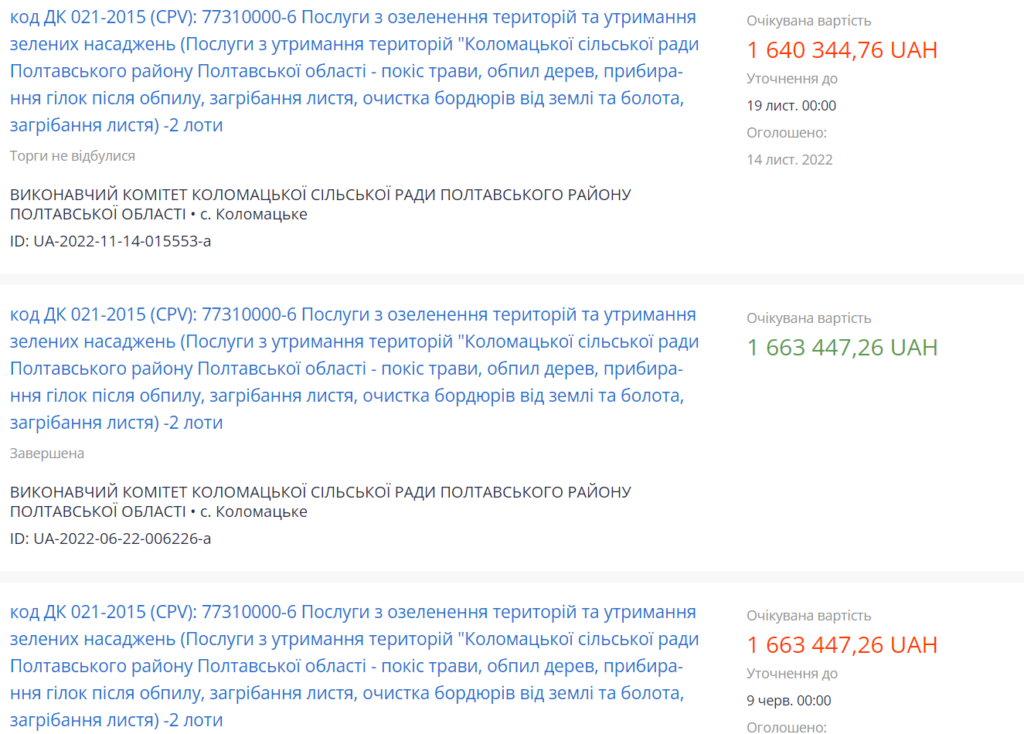Click the green 1 663 447,26 UAH amount
The image size is (1024, 734).
click(x=842, y=348)
